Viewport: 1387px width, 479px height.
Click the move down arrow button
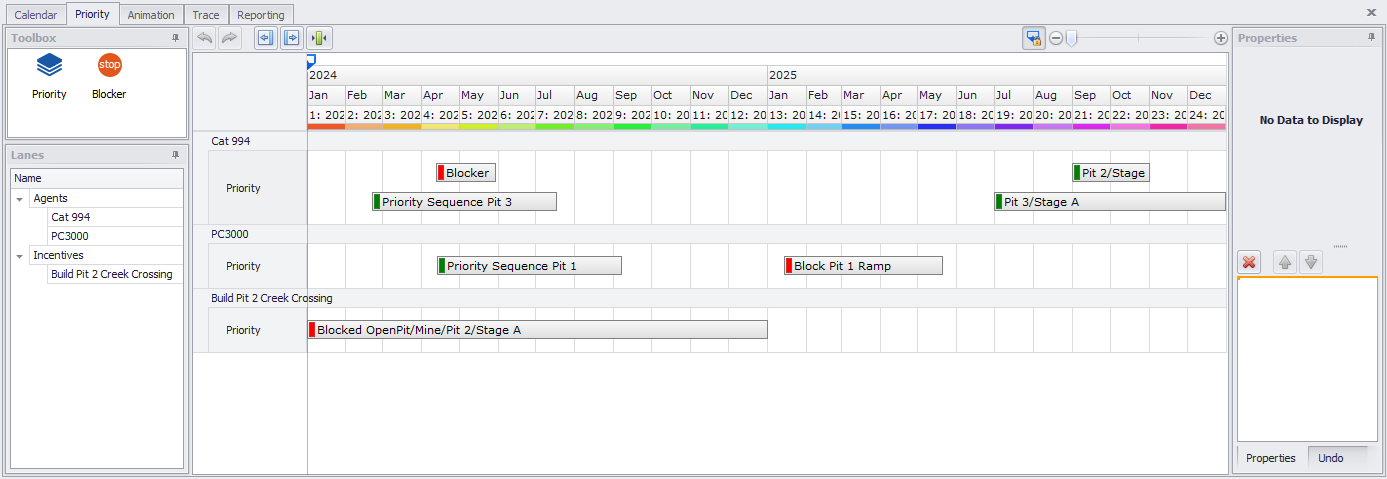pos(1311,262)
